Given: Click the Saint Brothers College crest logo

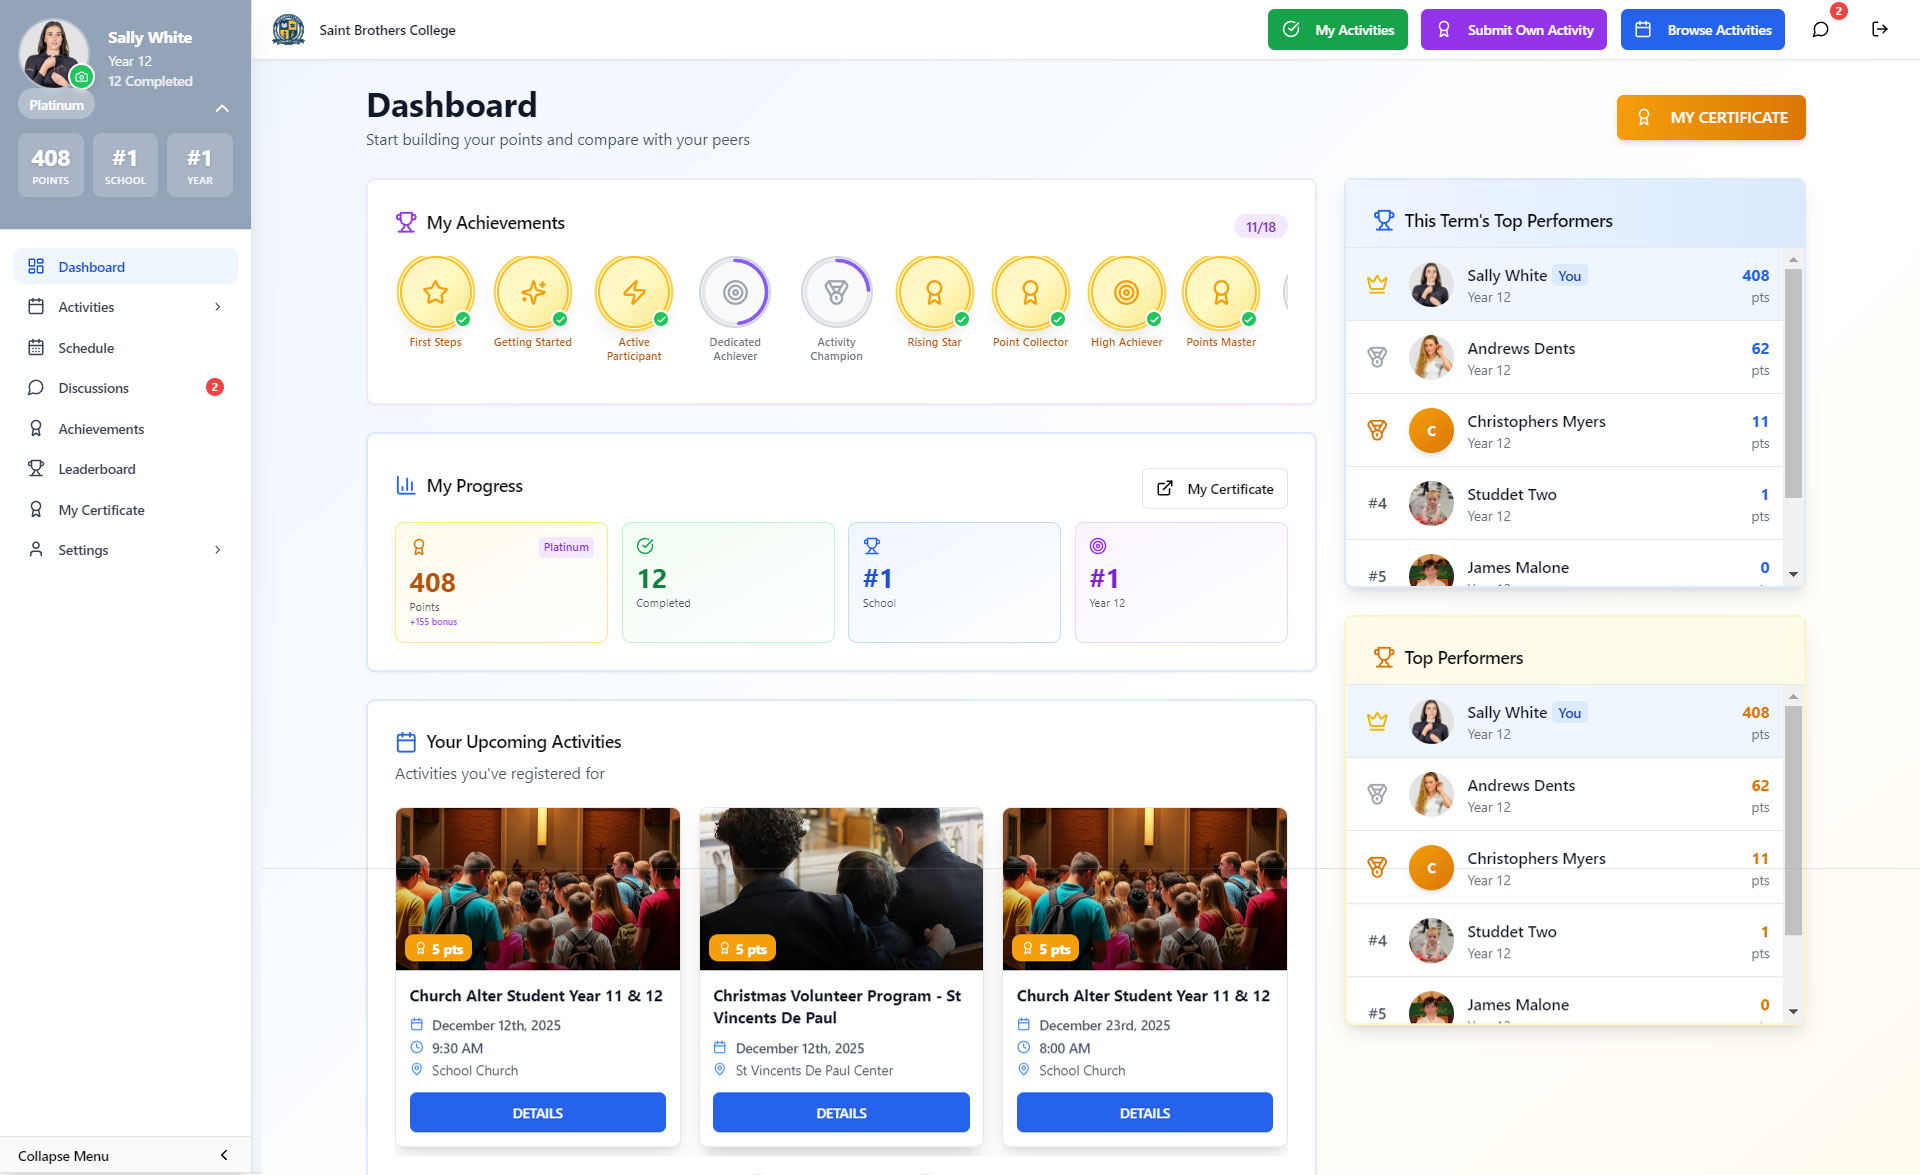Looking at the screenshot, I should click(288, 30).
